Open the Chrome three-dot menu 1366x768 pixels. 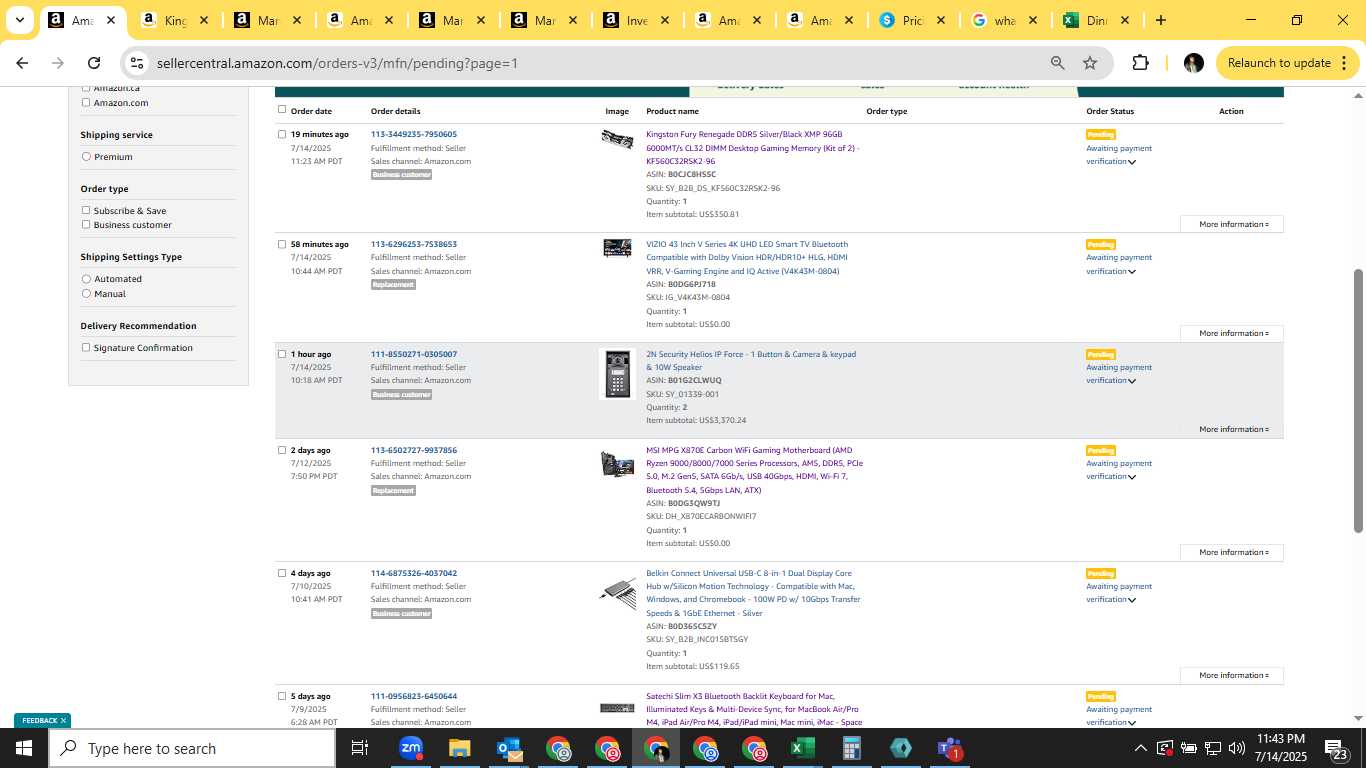(1342, 63)
